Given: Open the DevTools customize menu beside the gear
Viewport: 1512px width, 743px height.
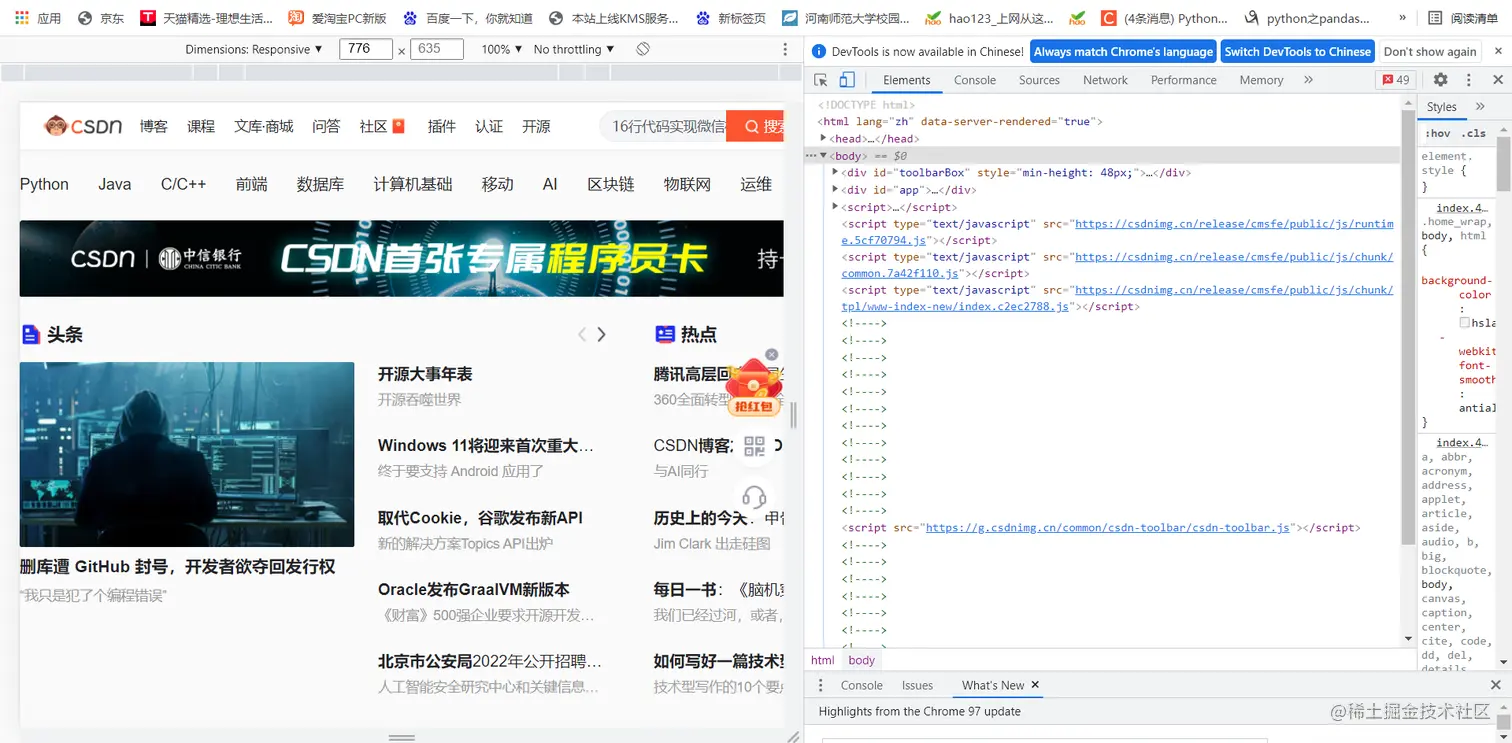Looking at the screenshot, I should (x=1469, y=80).
